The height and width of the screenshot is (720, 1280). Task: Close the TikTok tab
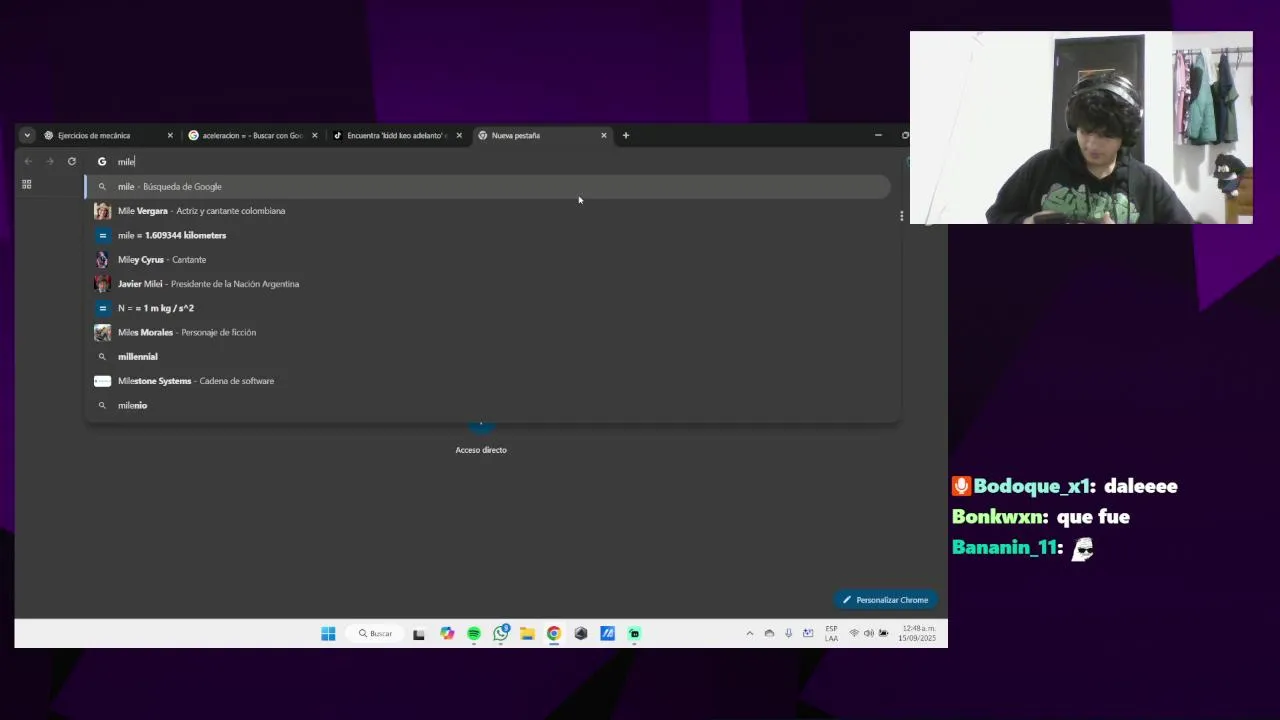point(459,135)
